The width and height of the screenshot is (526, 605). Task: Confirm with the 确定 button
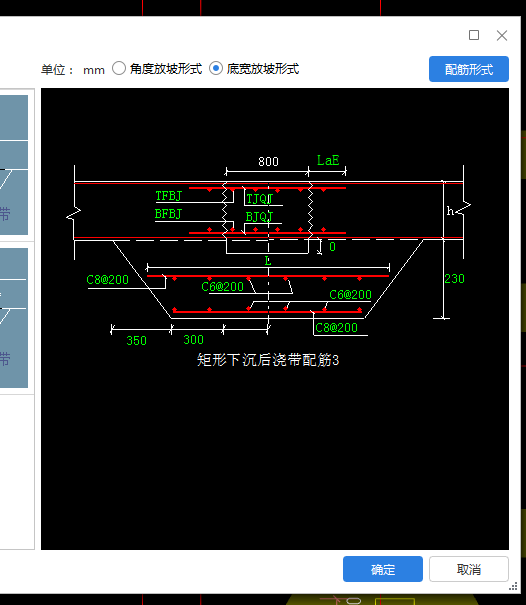(382, 569)
